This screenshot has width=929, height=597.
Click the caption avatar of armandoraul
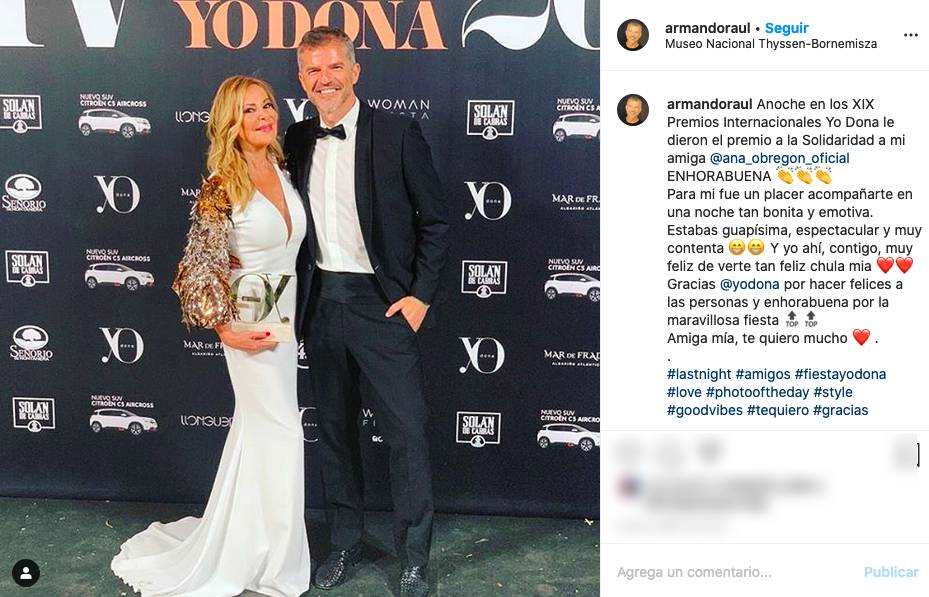[x=633, y=110]
